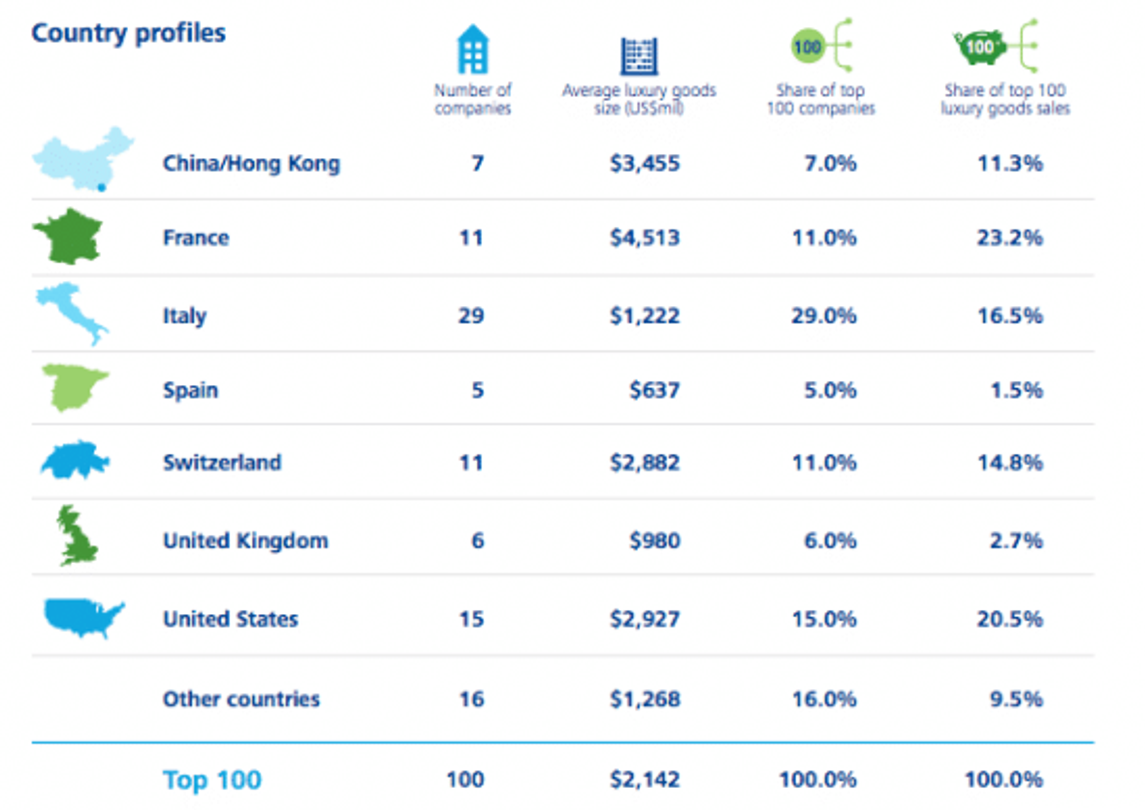The width and height of the screenshot is (1145, 810).
Task: Click United States' company count of 15
Action: (471, 619)
